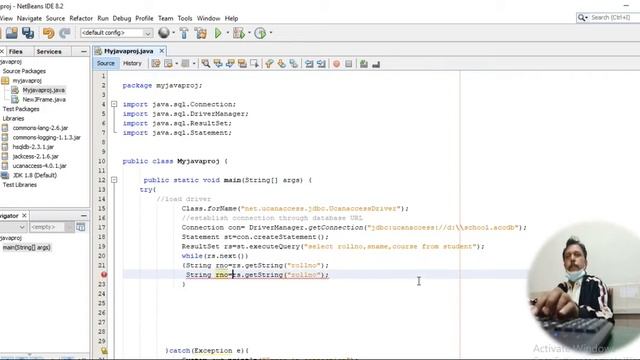Select main(String[] args) in Navigator
The height and width of the screenshot is (360, 640).
26,247
